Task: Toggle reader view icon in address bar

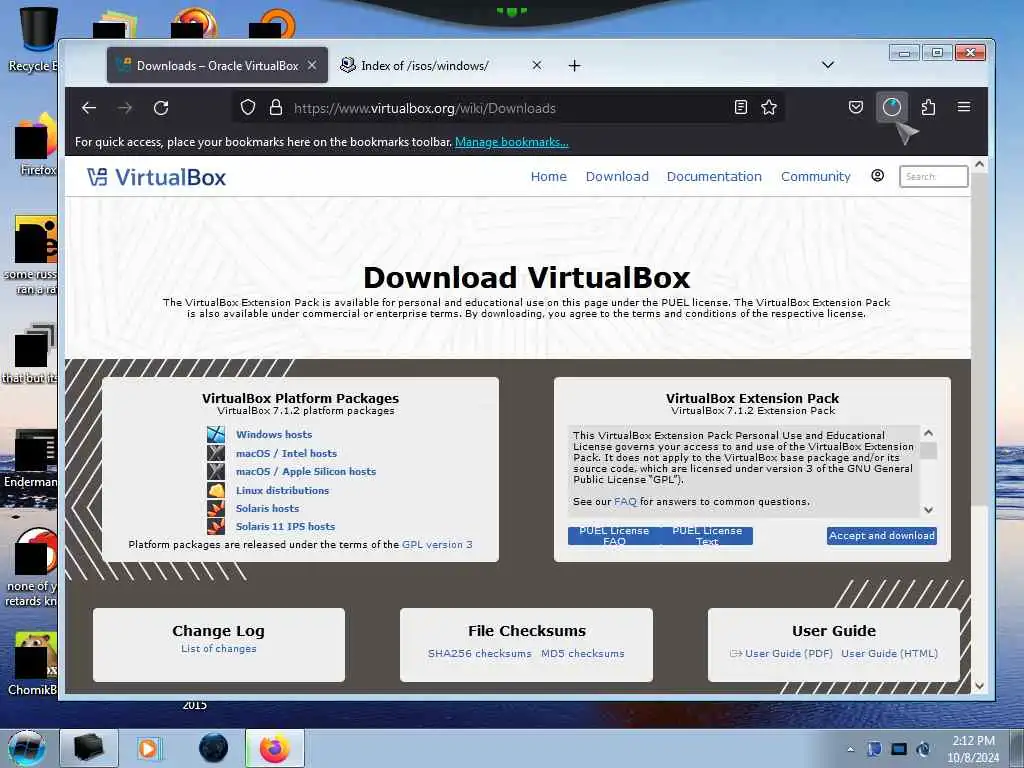Action: point(741,107)
